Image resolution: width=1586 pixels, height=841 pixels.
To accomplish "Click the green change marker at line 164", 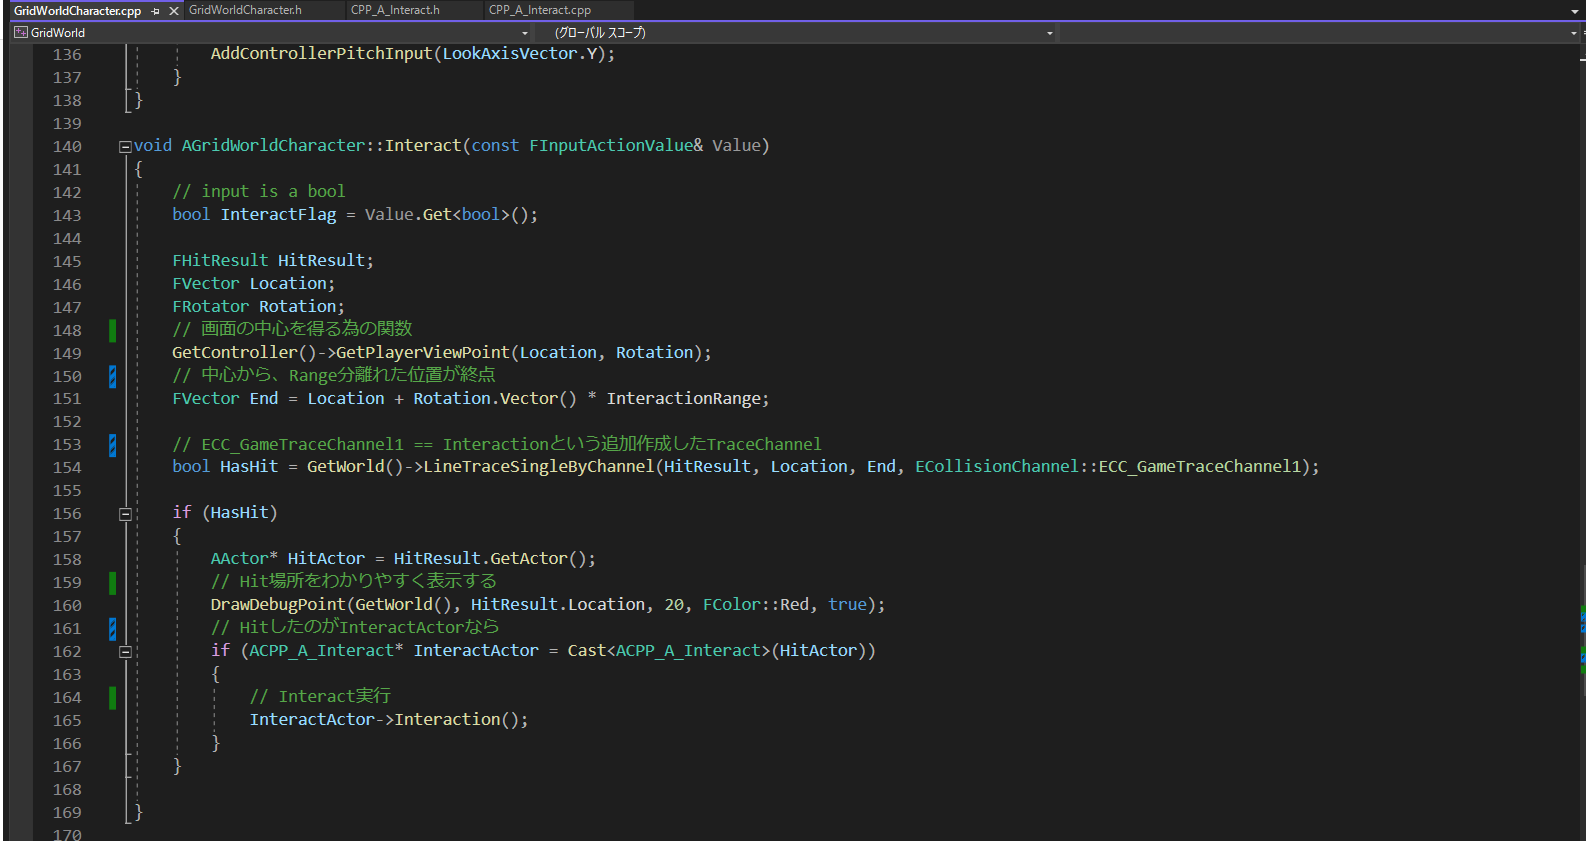I will point(112,697).
